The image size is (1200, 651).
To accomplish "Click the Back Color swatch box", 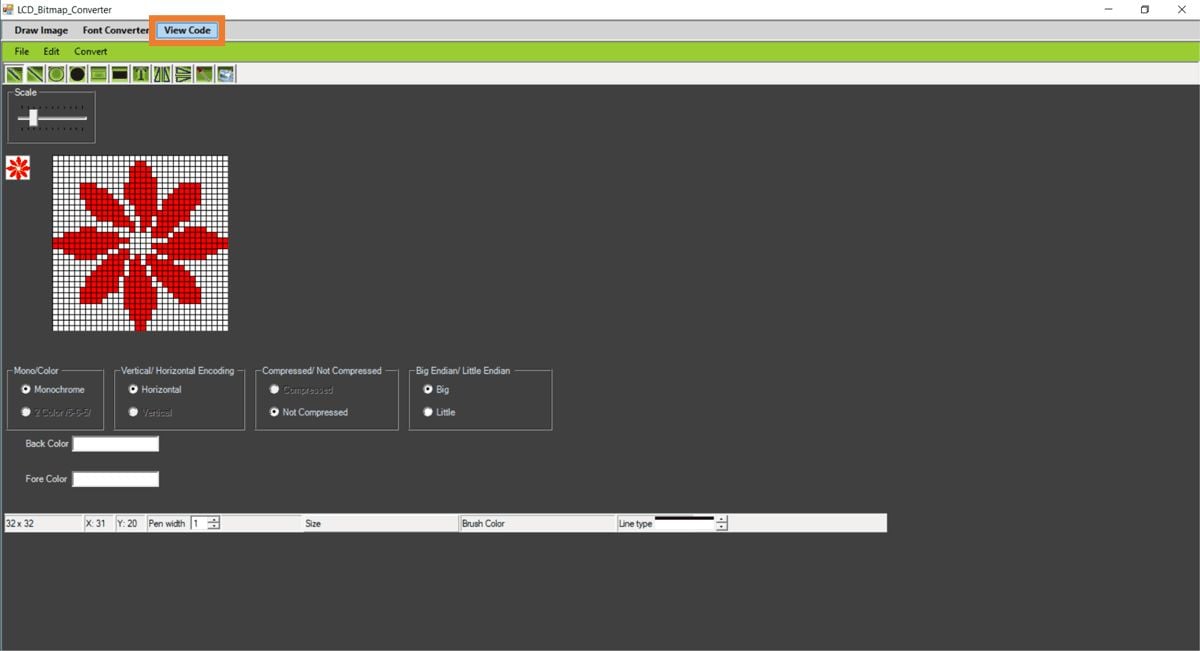I will coord(115,444).
